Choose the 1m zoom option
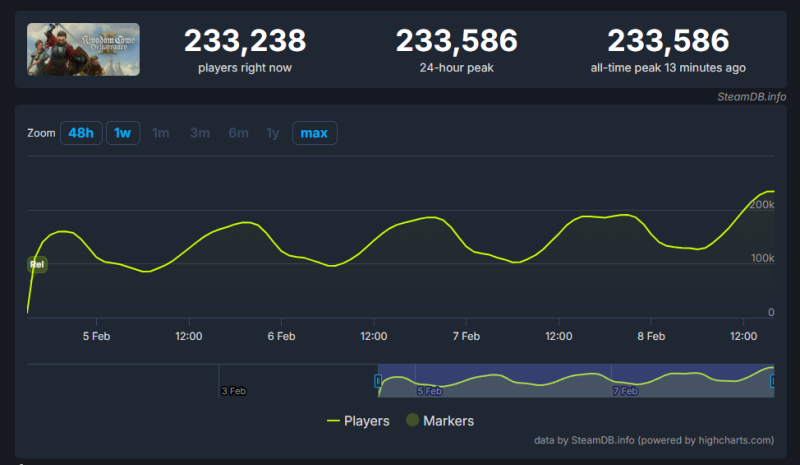800x465 pixels. click(x=161, y=133)
